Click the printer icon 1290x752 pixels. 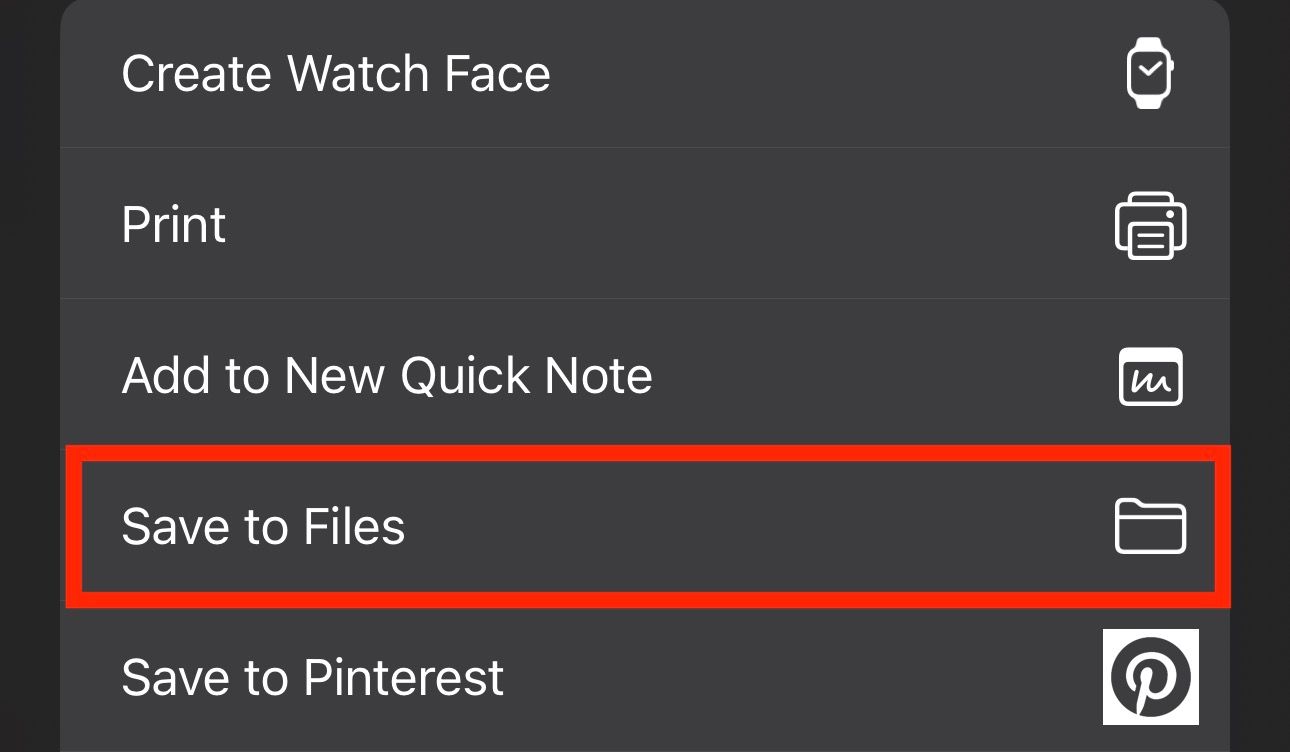point(1150,225)
